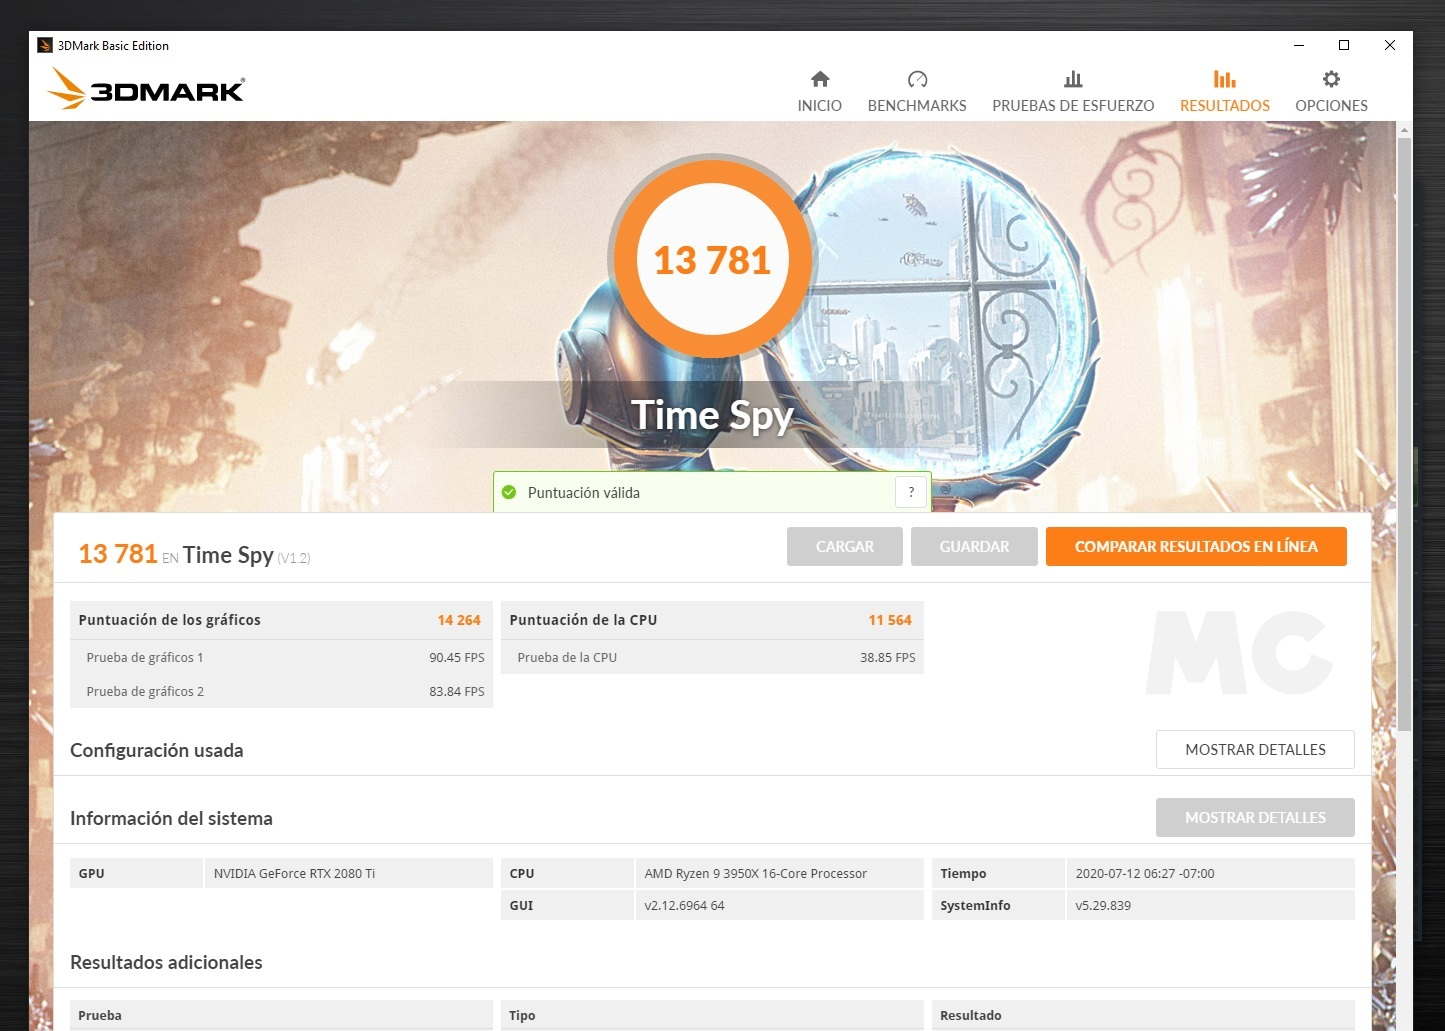The width and height of the screenshot is (1445, 1031).
Task: Click Comparar Resultados en Línea button
Action: click(x=1195, y=546)
